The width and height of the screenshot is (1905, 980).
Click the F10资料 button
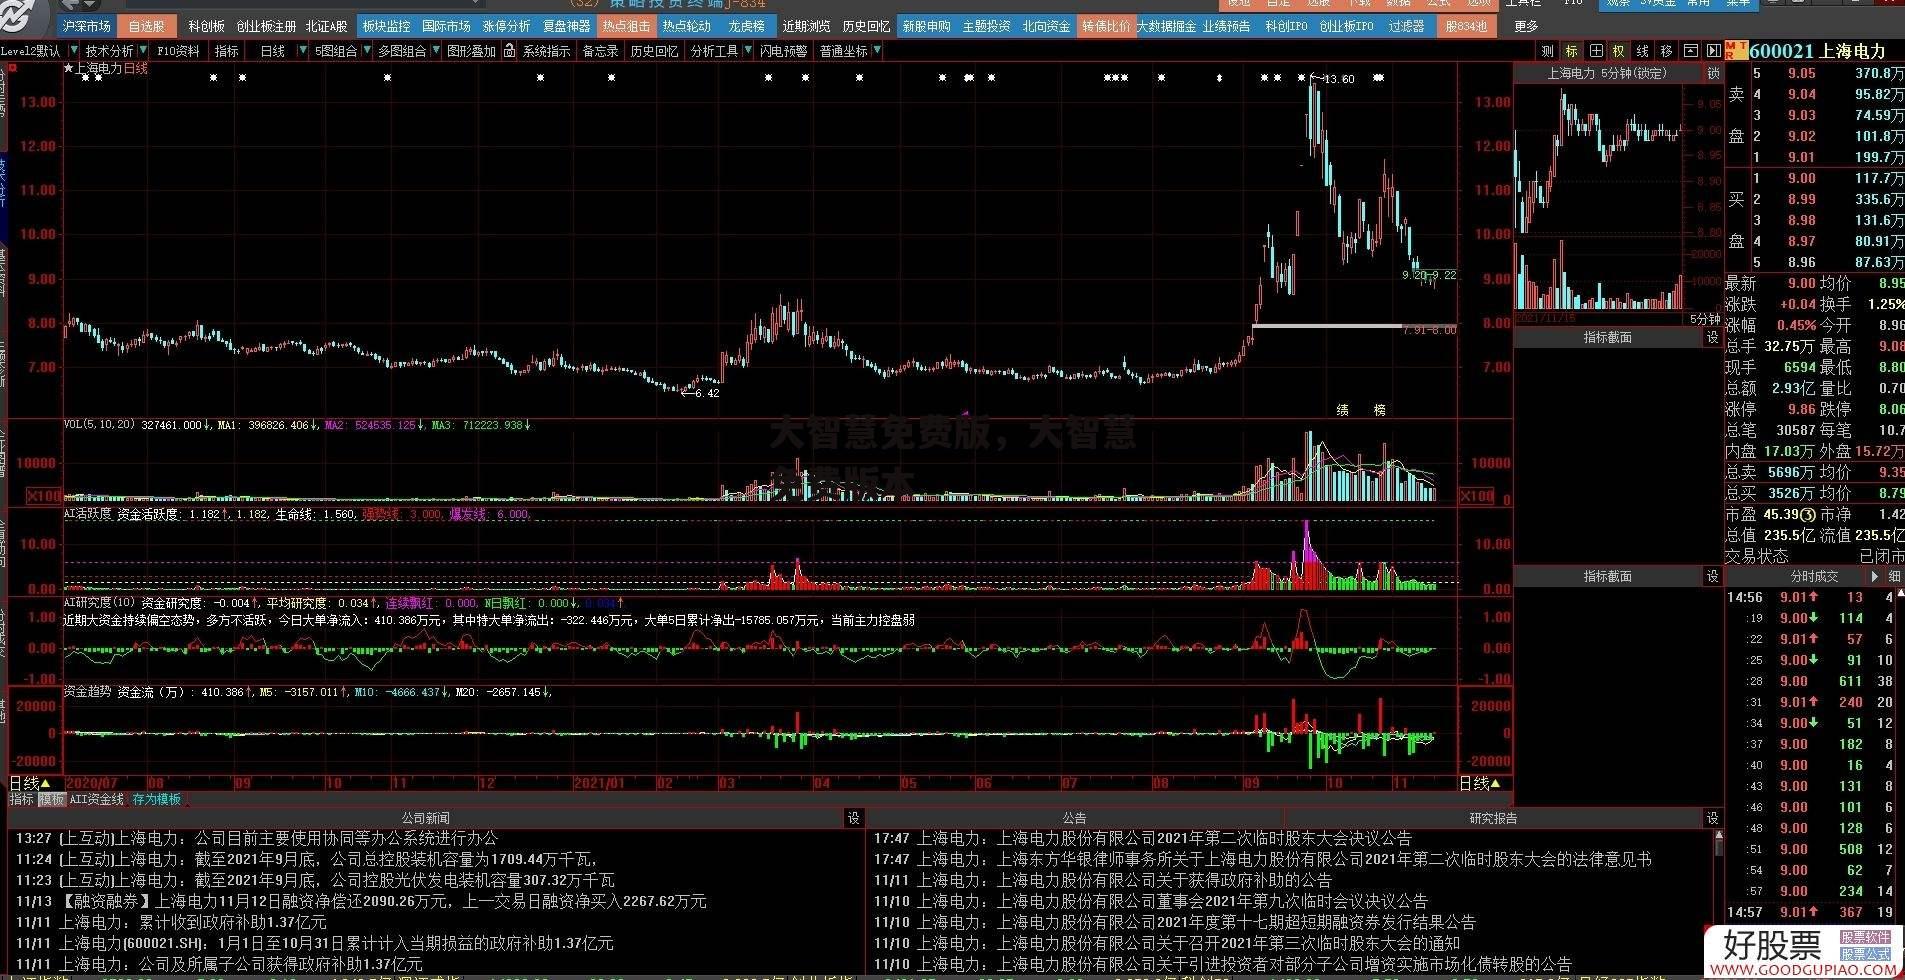pyautogui.click(x=178, y=51)
